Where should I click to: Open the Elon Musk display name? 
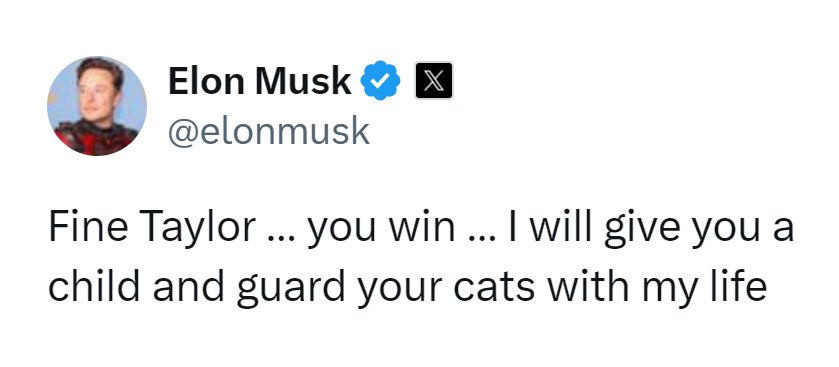coord(260,81)
